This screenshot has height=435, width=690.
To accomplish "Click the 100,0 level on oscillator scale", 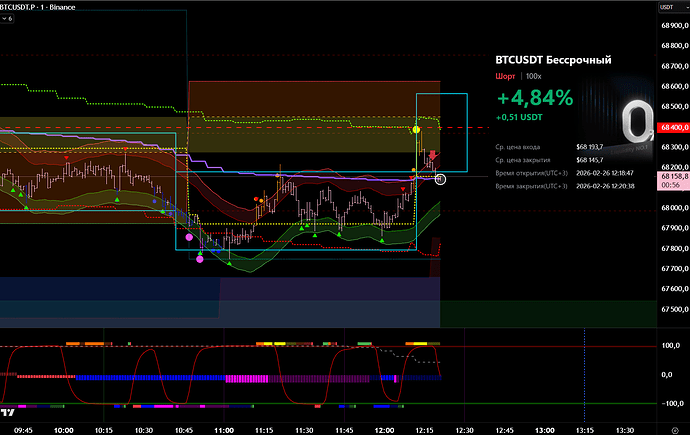I will point(669,345).
